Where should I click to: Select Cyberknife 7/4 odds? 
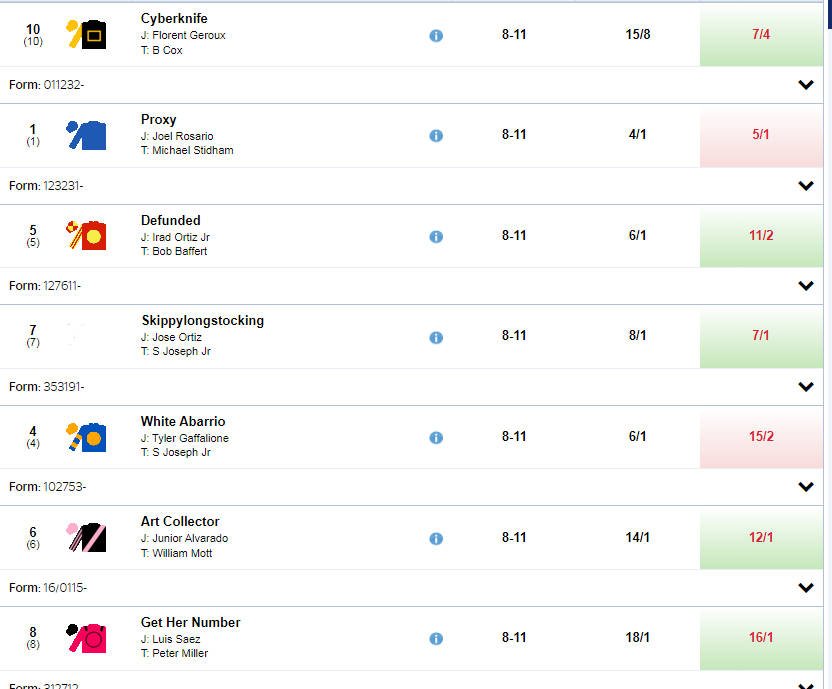pyautogui.click(x=761, y=35)
